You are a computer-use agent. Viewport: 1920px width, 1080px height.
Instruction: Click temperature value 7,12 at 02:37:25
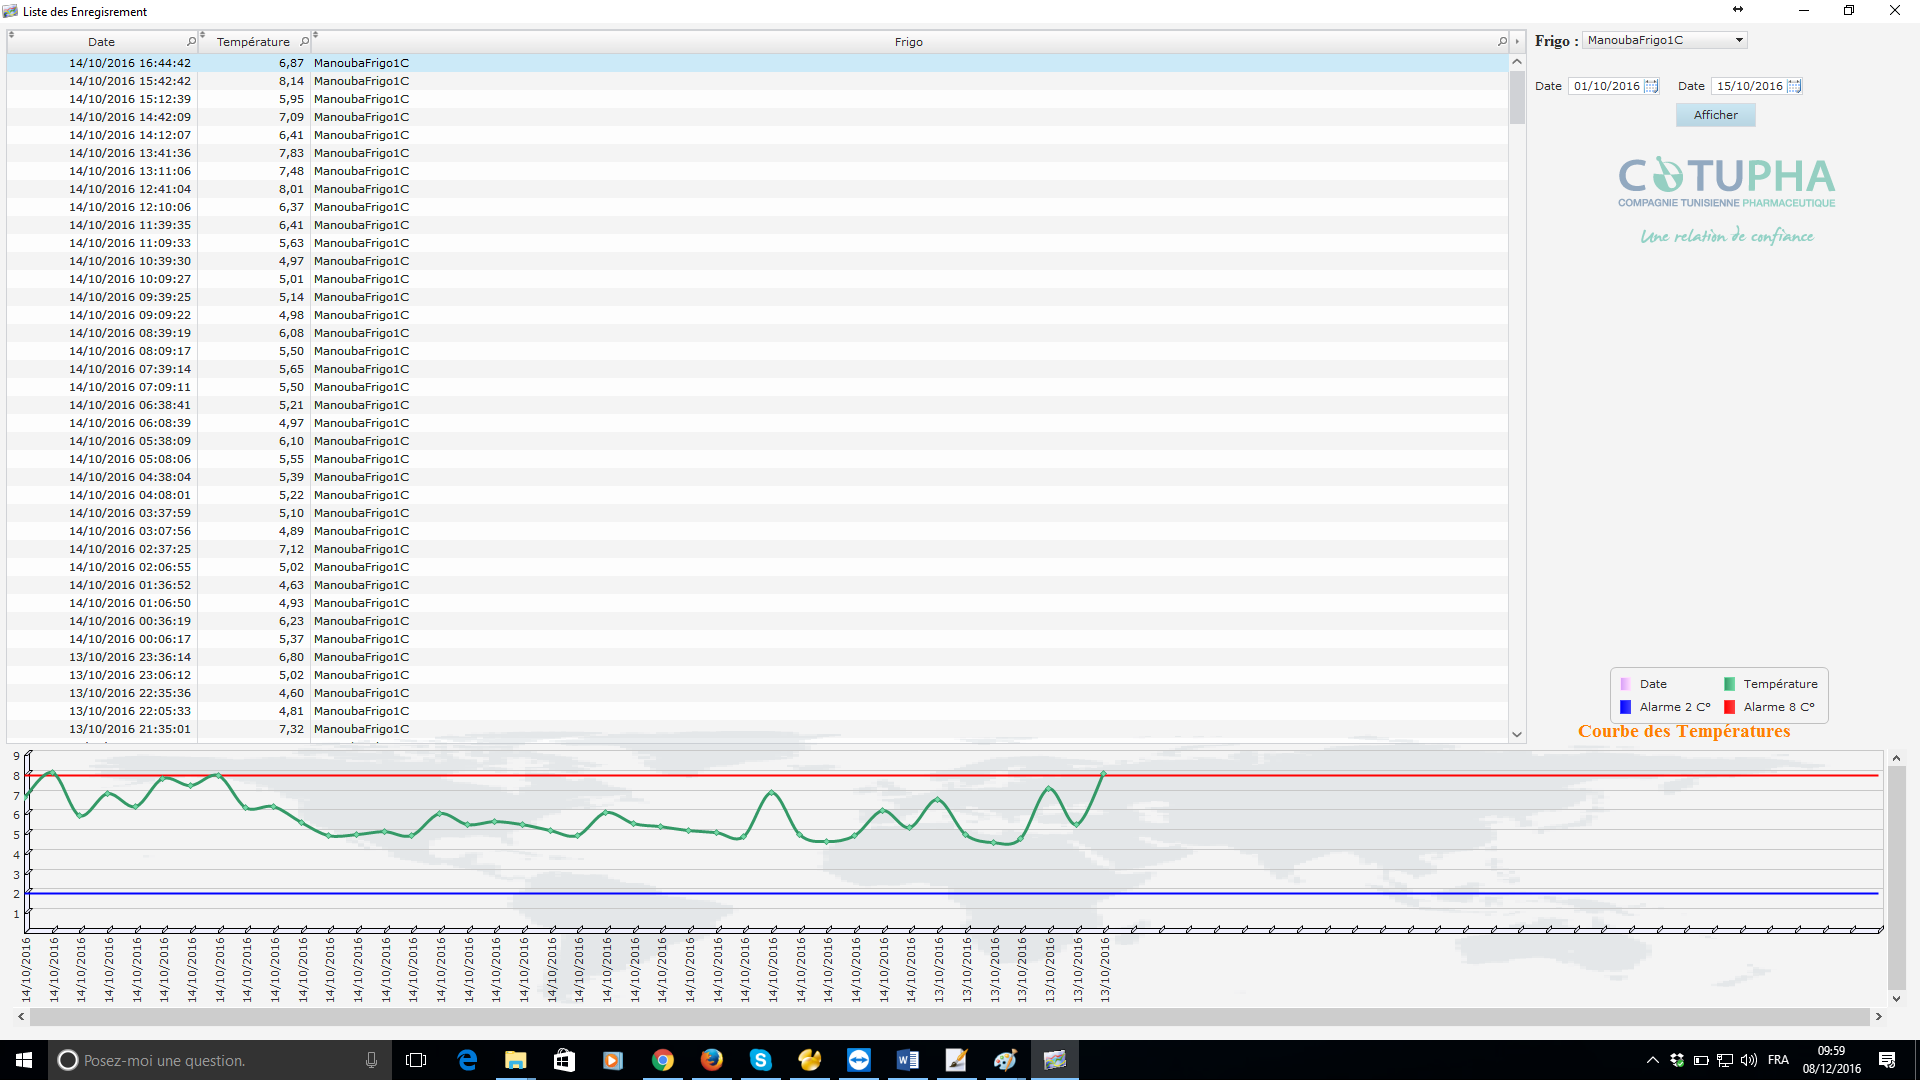click(x=291, y=549)
